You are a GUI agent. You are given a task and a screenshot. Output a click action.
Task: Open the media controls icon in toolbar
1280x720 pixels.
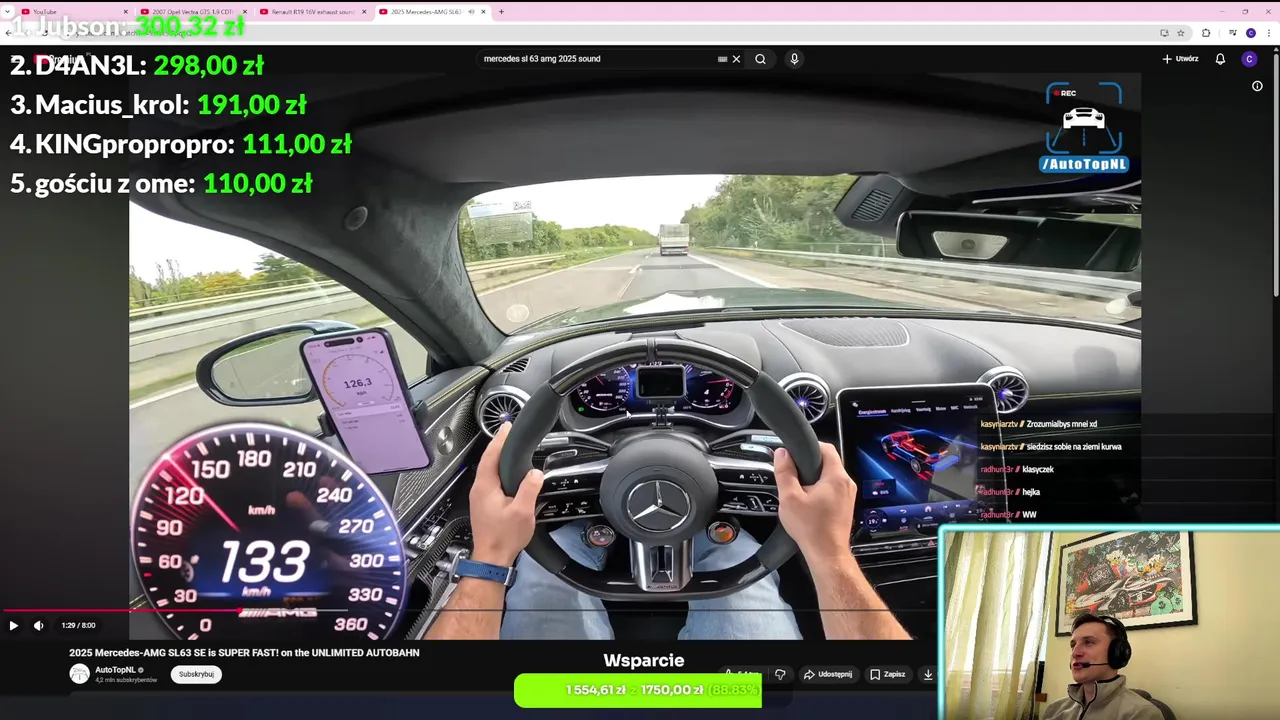(x=1233, y=33)
